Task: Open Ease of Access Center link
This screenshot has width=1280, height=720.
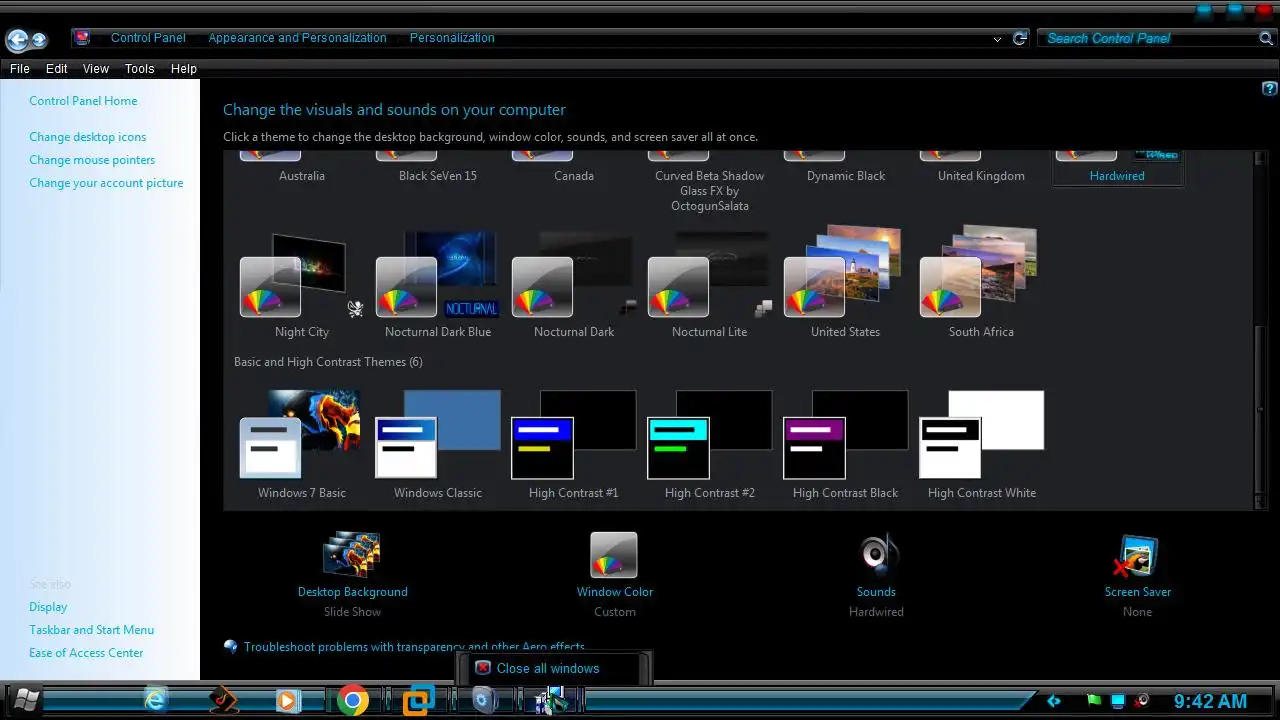Action: pos(86,653)
